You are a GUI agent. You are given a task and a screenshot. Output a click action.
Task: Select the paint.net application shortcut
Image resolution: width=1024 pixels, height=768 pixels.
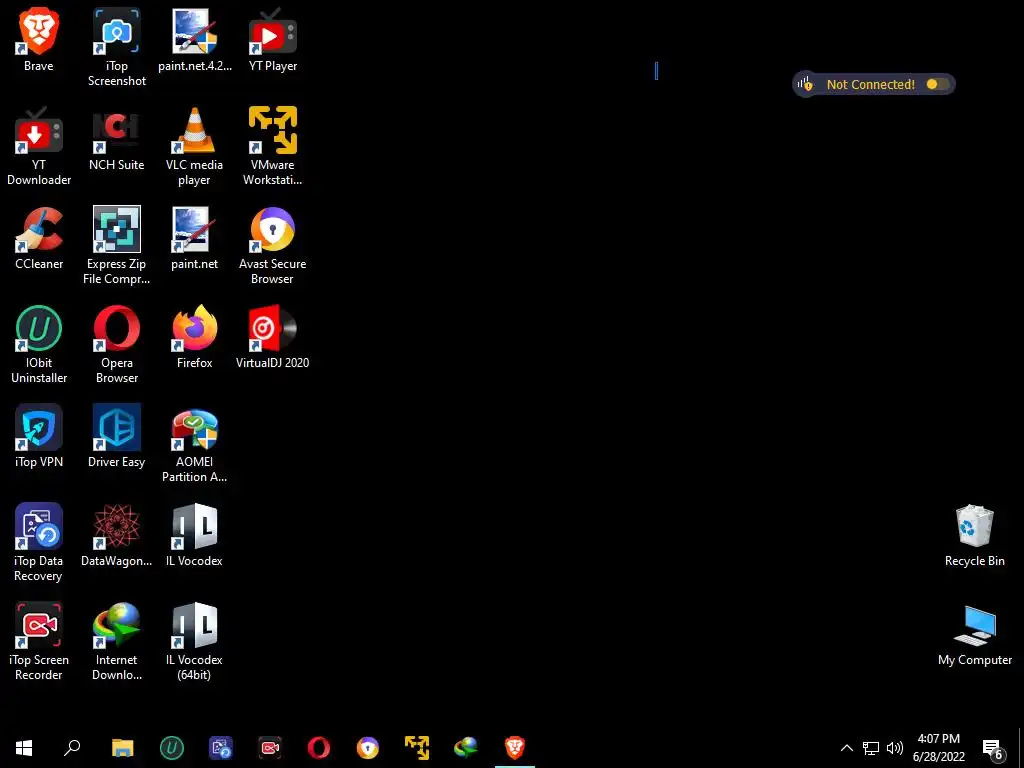coord(195,238)
